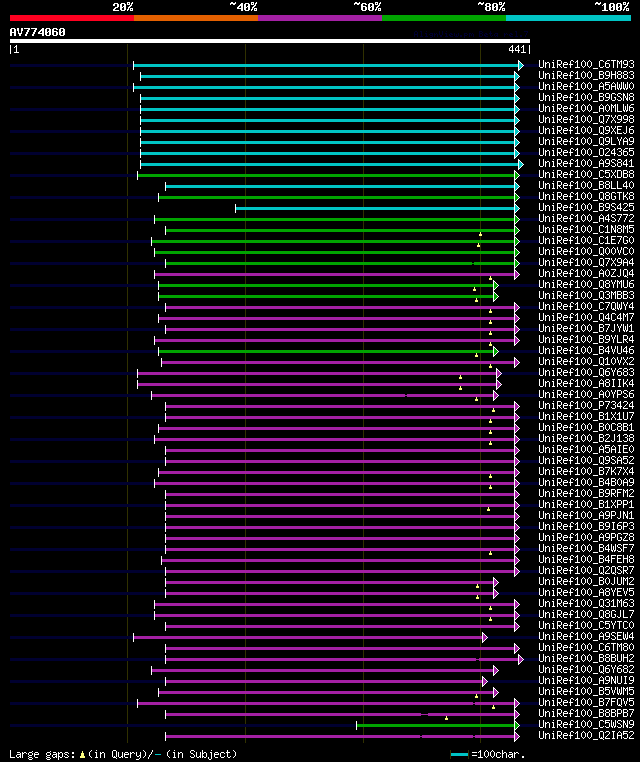Screen dimensions: 640x762
Task: Click the UniRef100_C5WSN9 label
Action: point(586,725)
